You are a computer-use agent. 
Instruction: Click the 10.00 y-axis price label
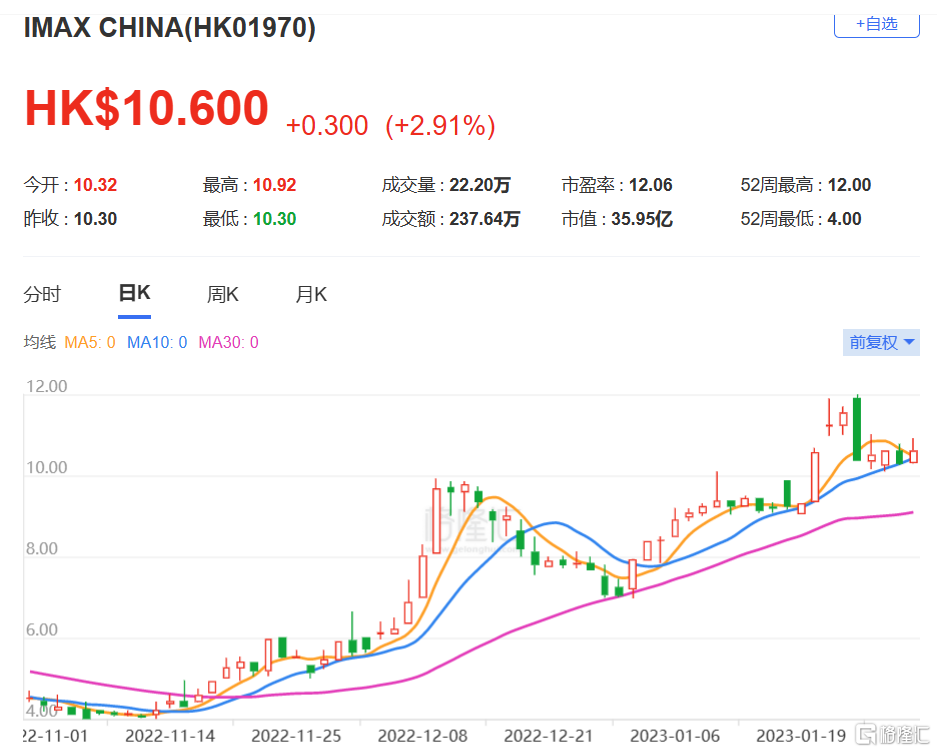[47, 467]
